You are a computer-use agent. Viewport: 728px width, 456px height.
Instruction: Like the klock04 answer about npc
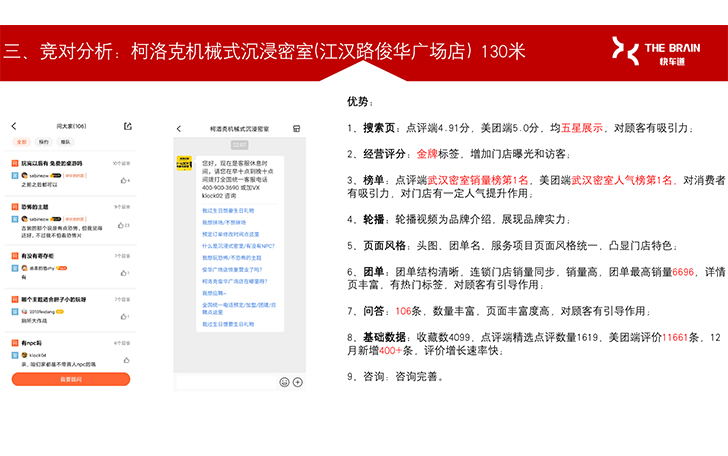click(x=126, y=360)
